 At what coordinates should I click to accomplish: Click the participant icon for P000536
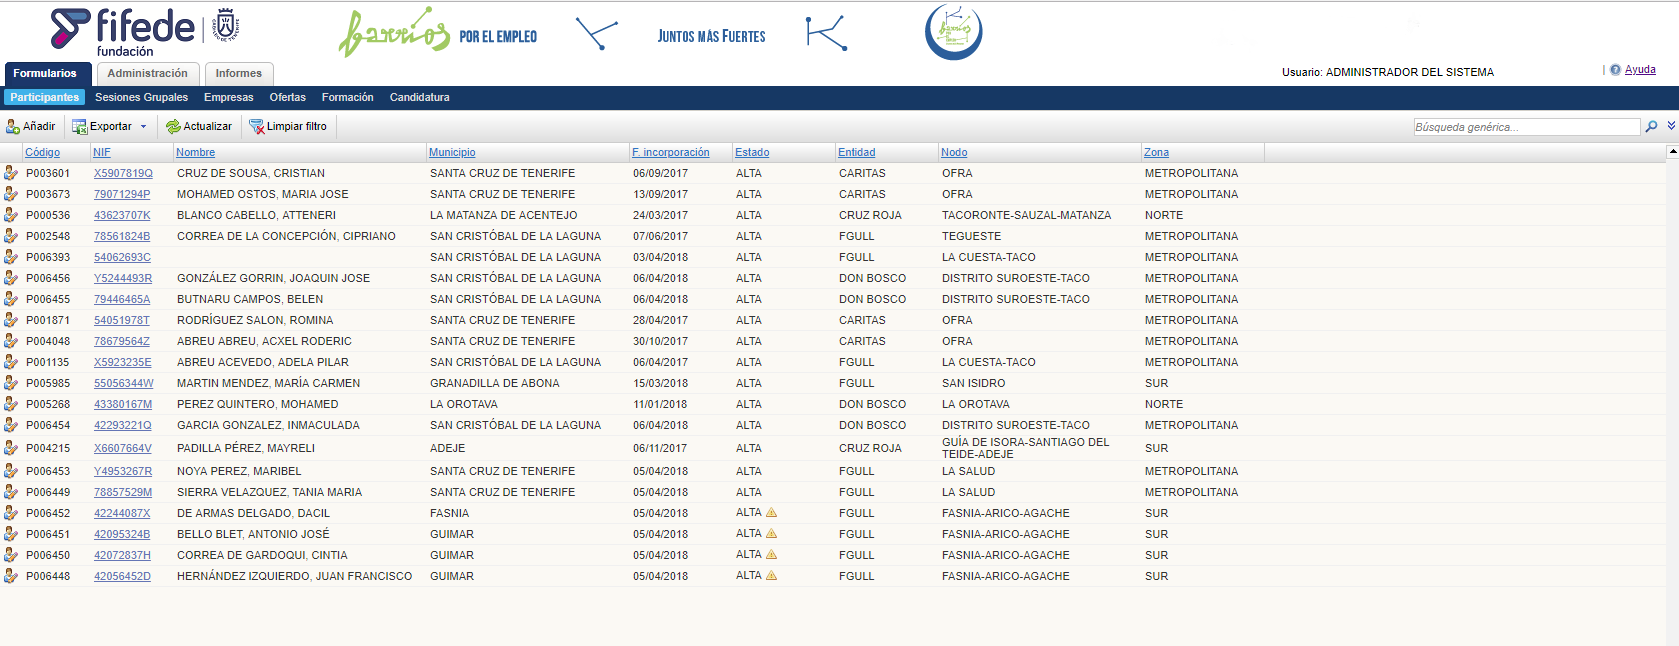pyautogui.click(x=11, y=215)
